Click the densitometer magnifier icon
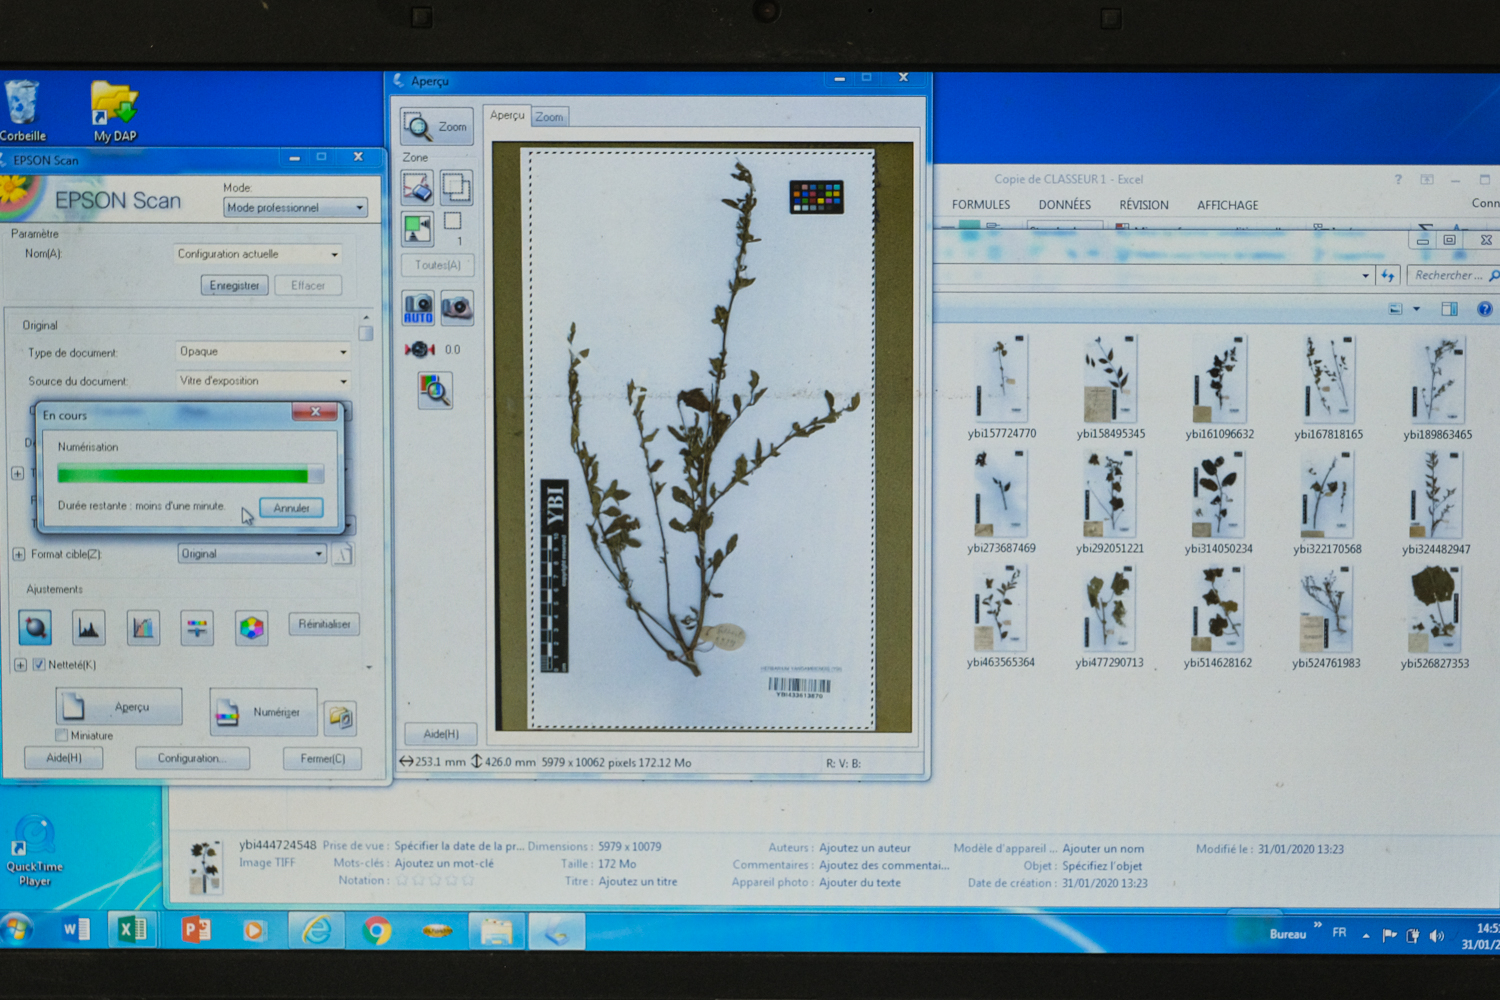1500x1000 pixels. pos(435,390)
